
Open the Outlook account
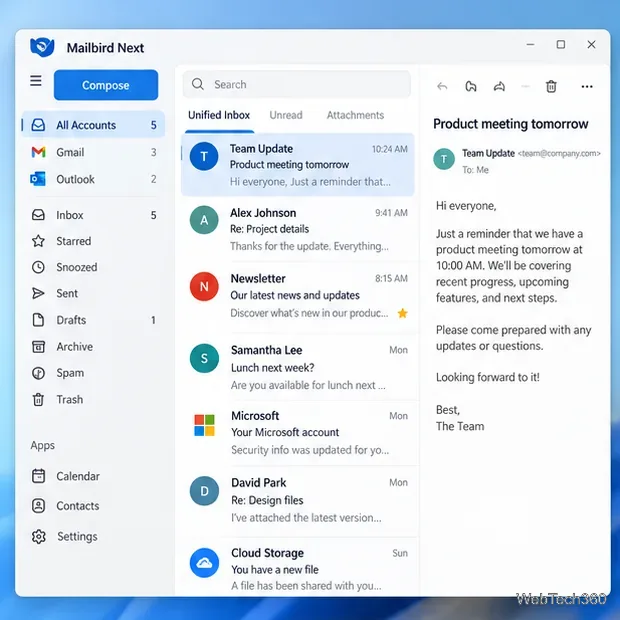click(x=93, y=179)
